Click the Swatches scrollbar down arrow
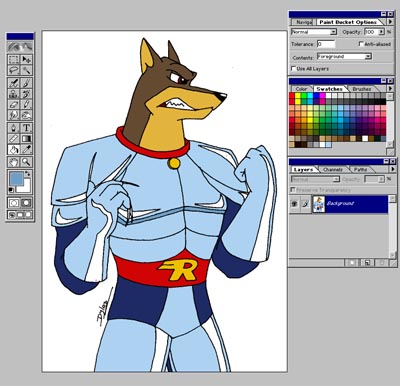The height and width of the screenshot is (386, 400). coord(390,144)
